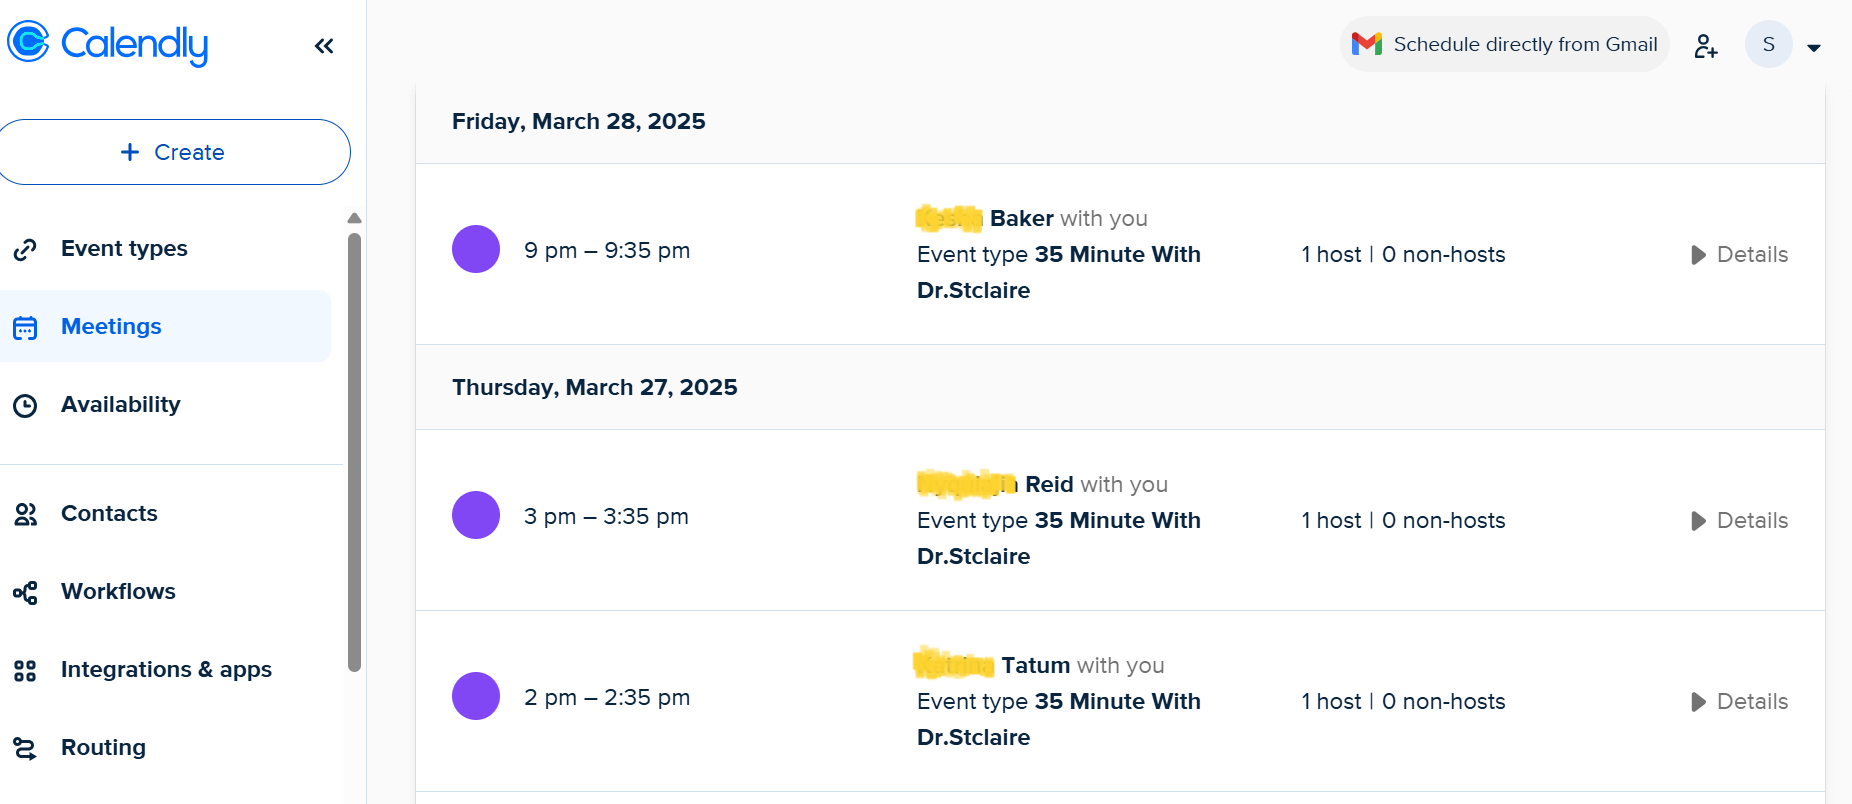Select the Availability clock icon

pyautogui.click(x=25, y=404)
